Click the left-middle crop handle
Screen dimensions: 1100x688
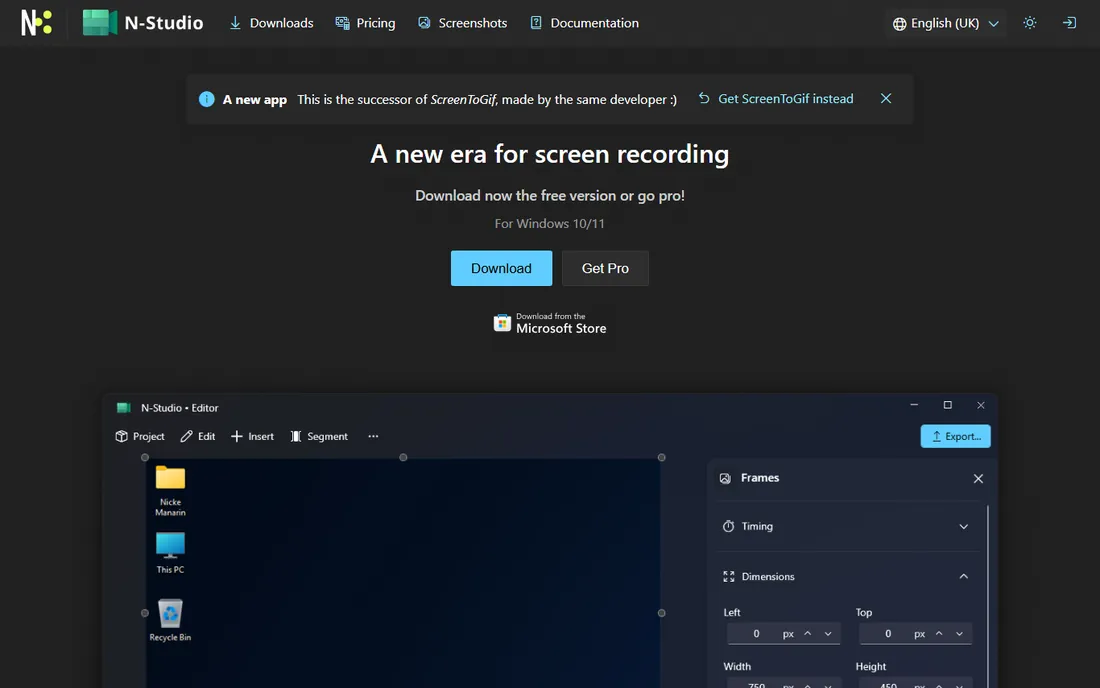tap(145, 613)
